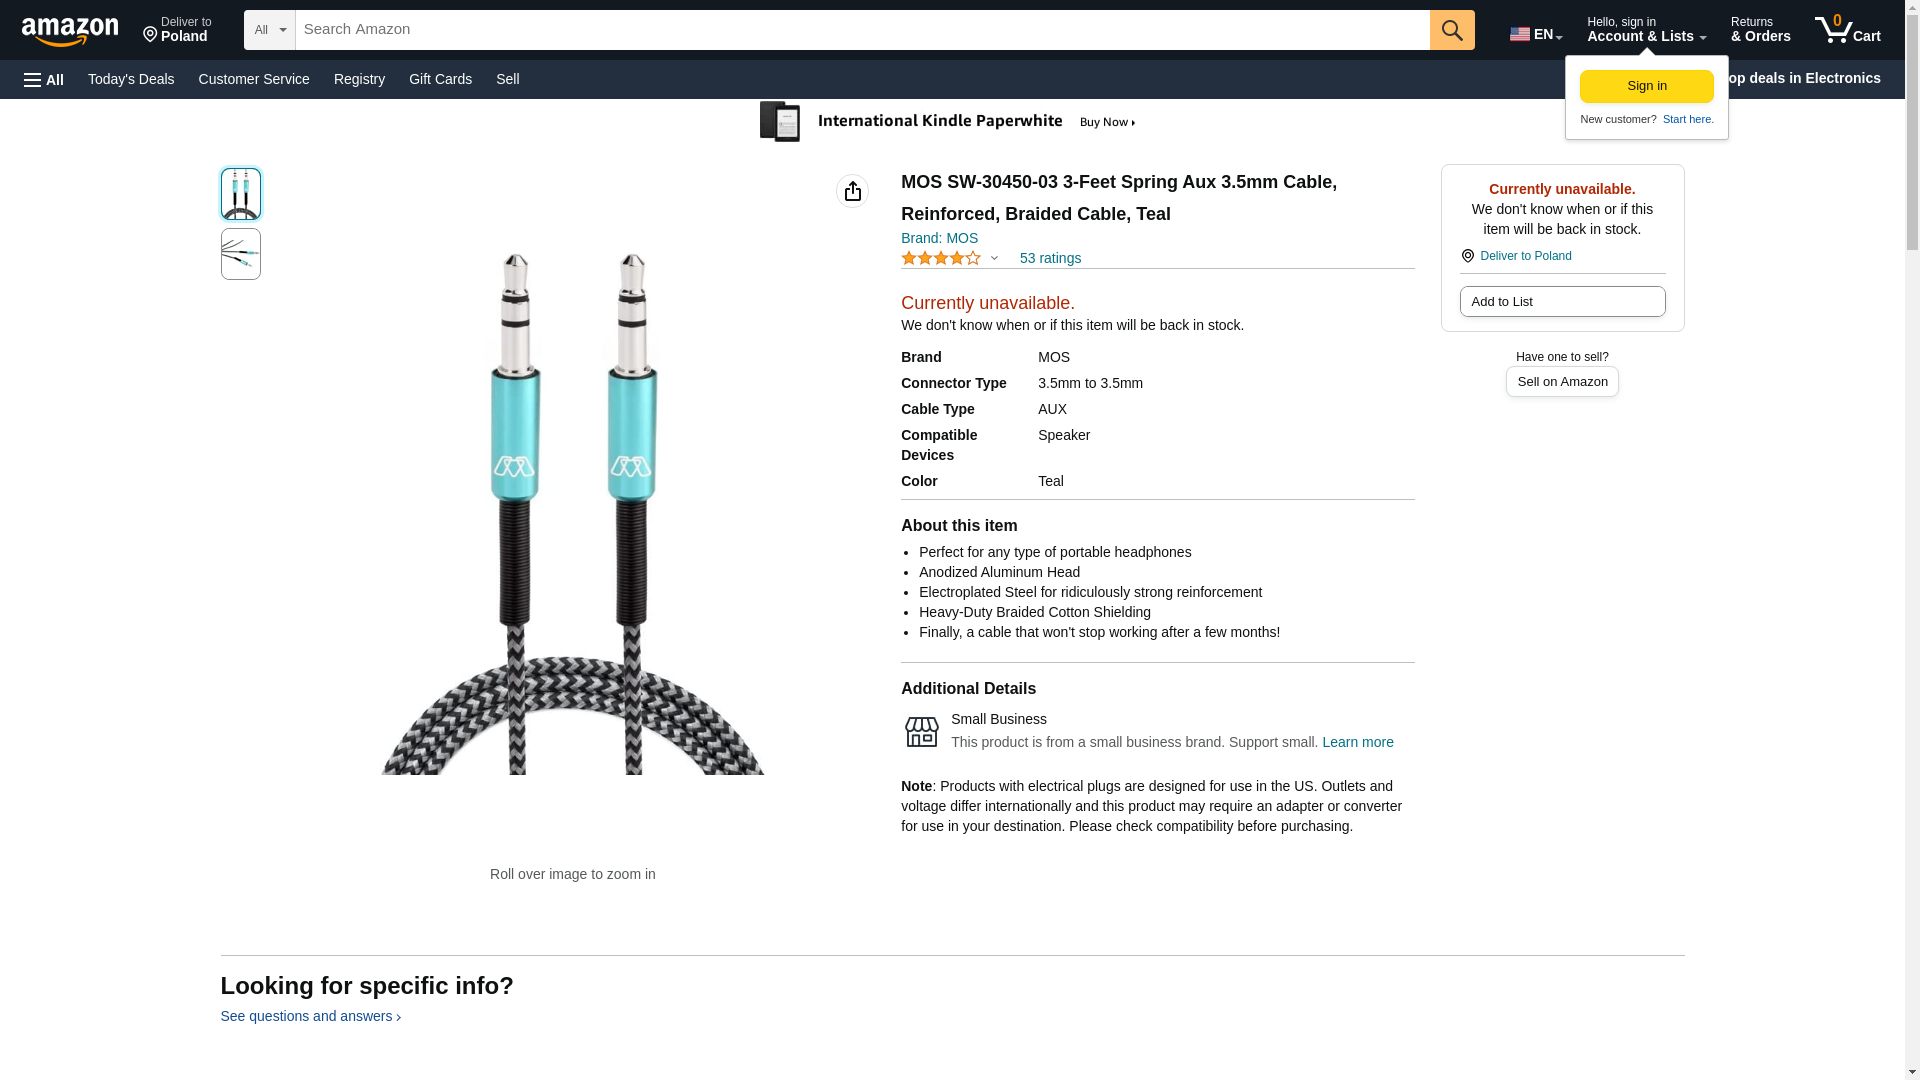
Task: Open the shopping cart
Action: pyautogui.click(x=1847, y=30)
